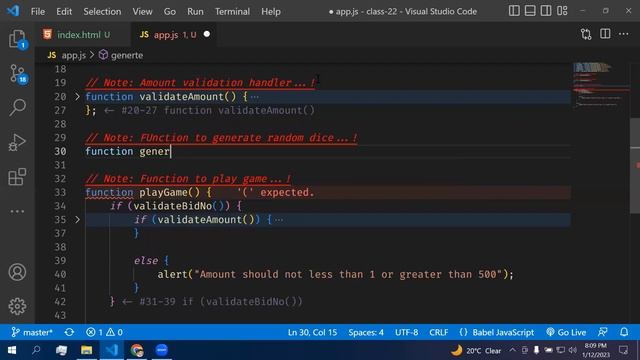The width and height of the screenshot is (640, 360).
Task: Open the Terminal menu
Action: tap(232, 11)
